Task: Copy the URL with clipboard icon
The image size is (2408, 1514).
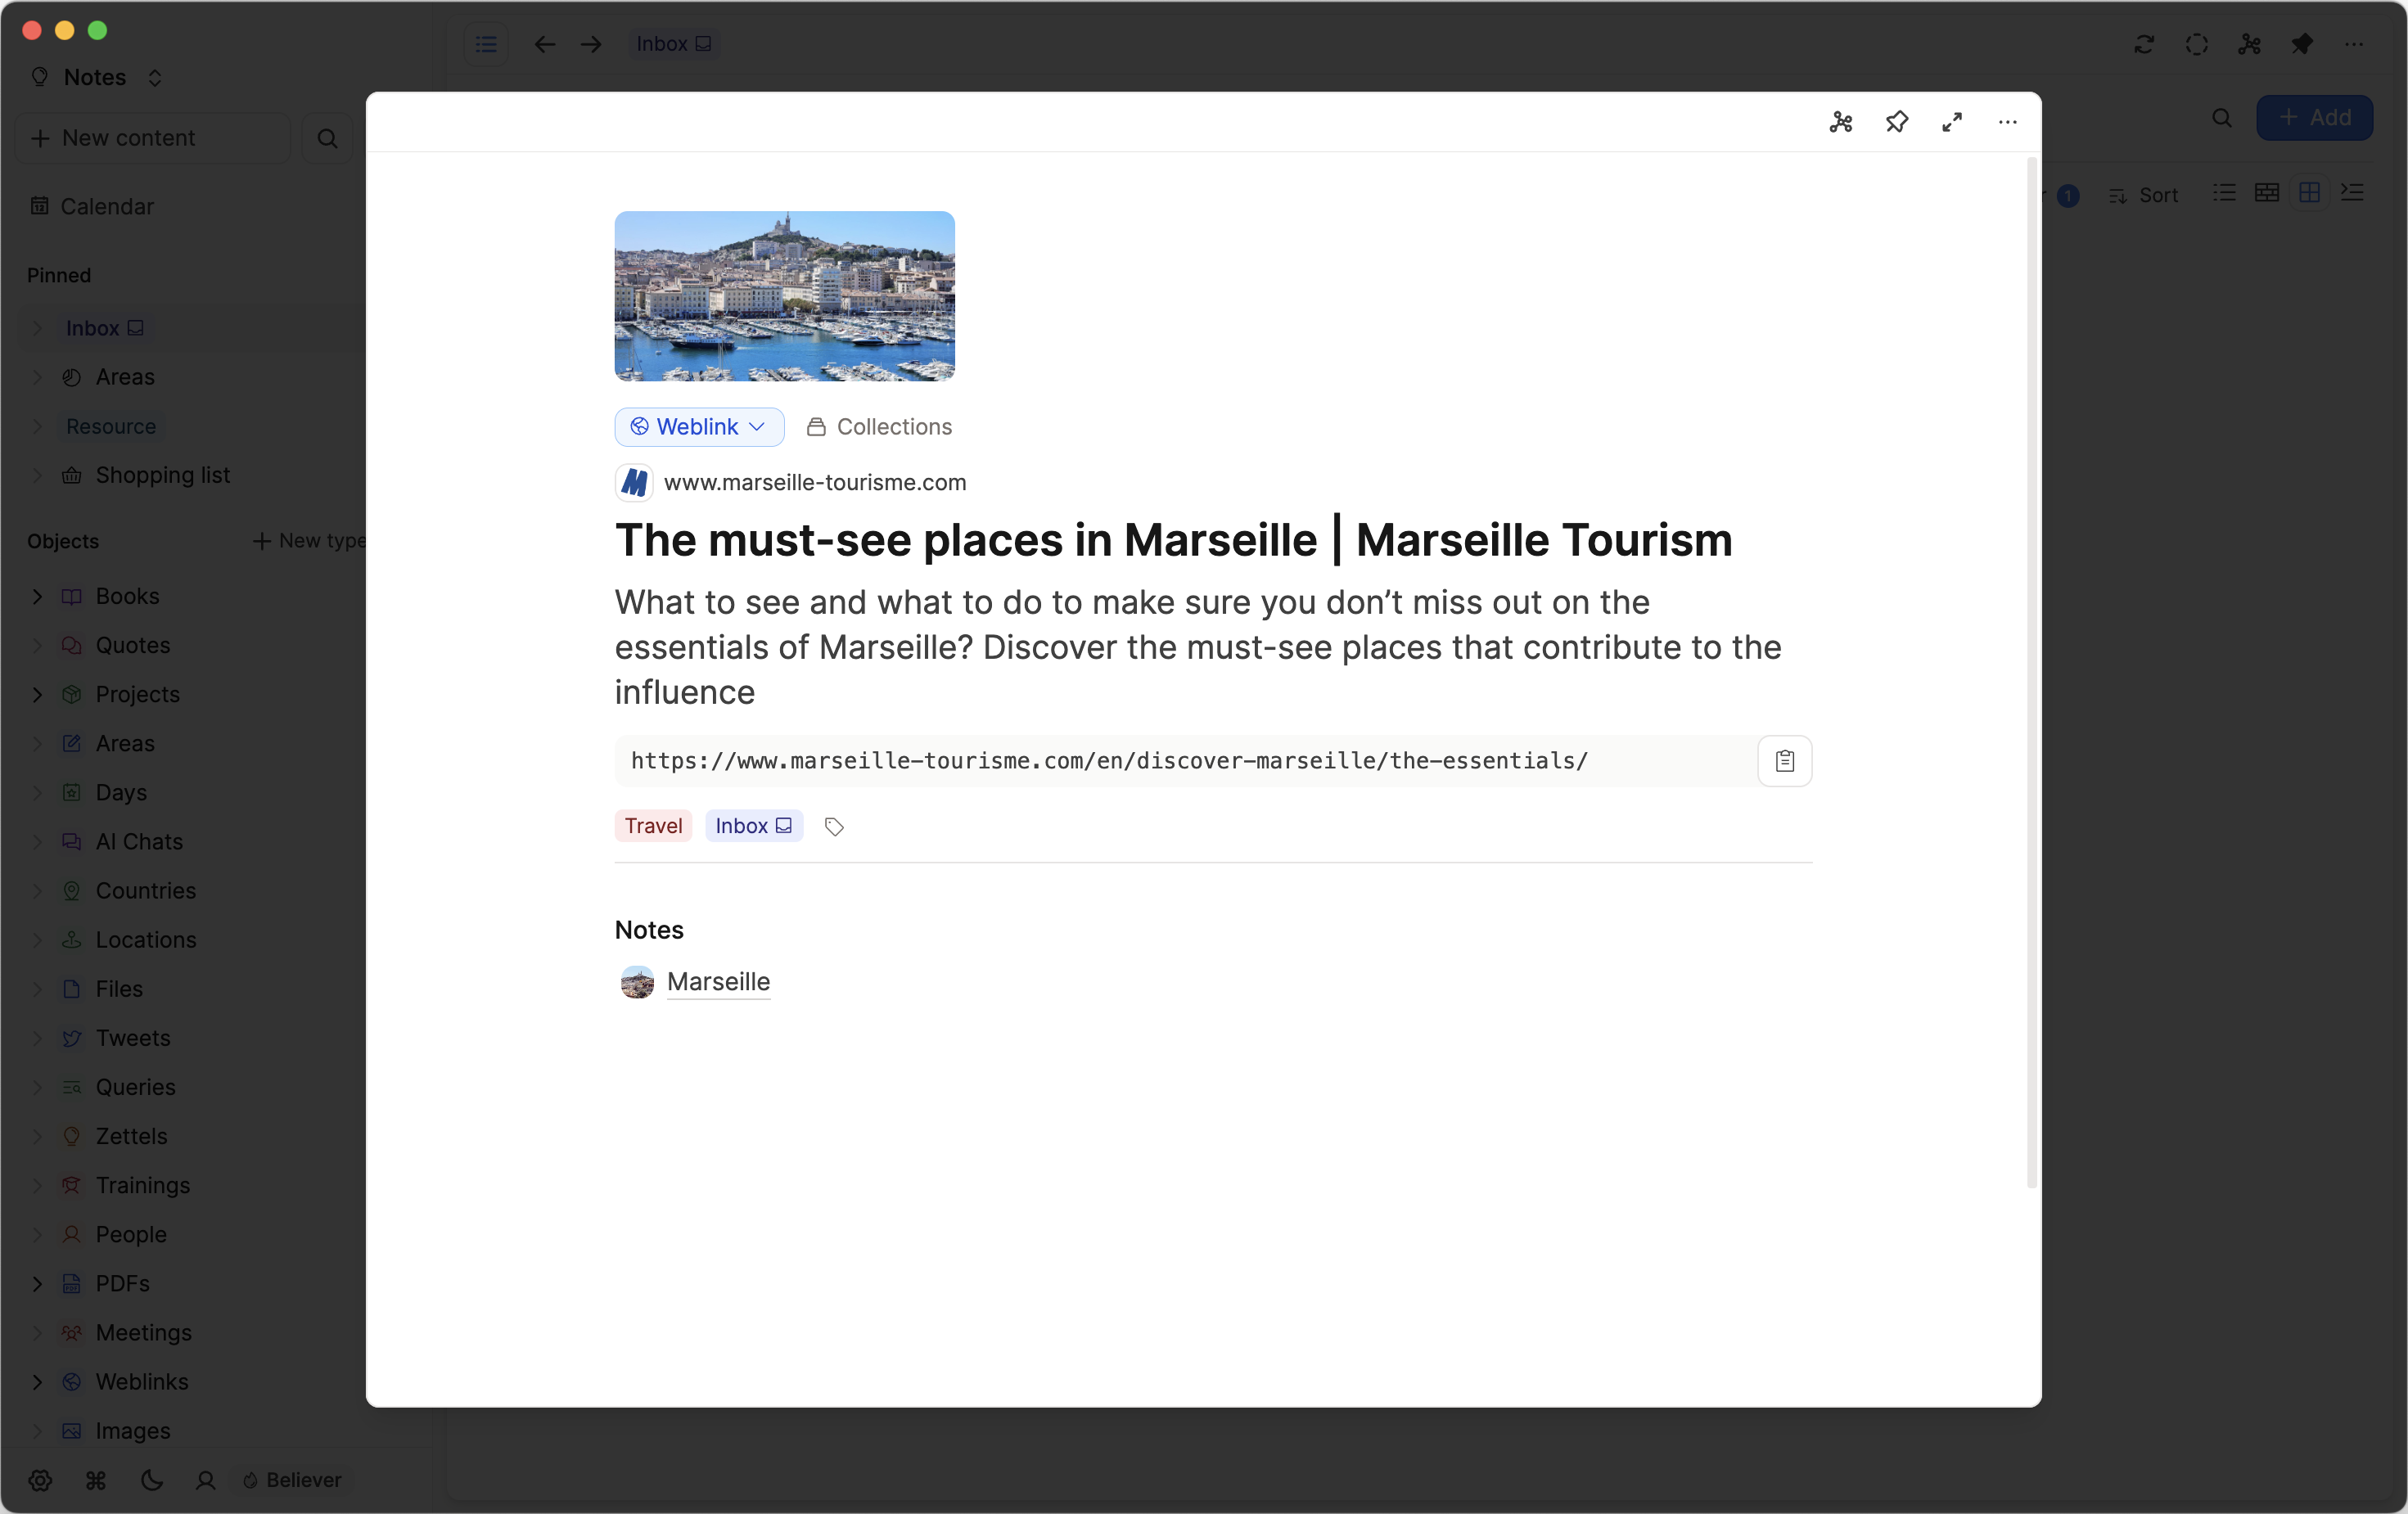Action: pos(1785,761)
